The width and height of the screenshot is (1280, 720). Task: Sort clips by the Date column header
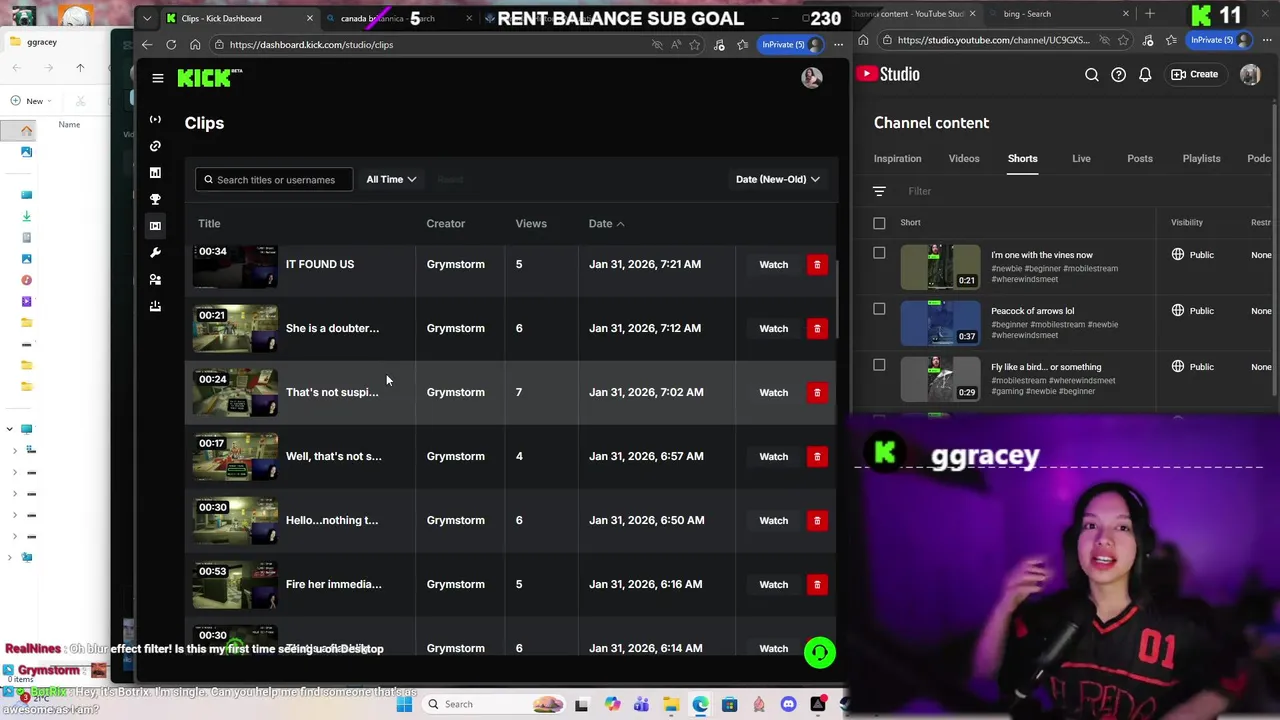click(606, 224)
